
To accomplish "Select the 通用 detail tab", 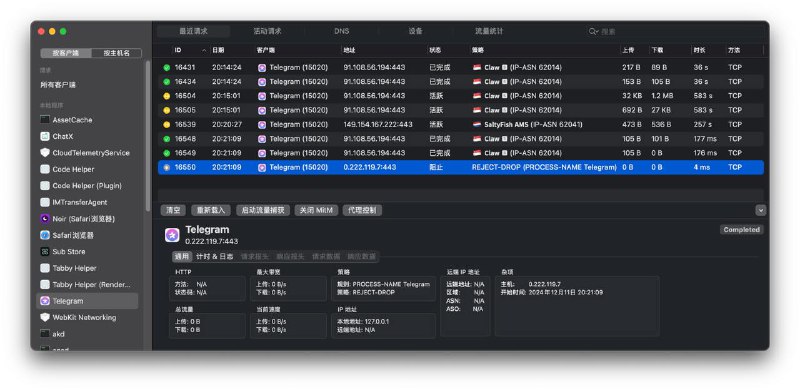I will (x=182, y=257).
